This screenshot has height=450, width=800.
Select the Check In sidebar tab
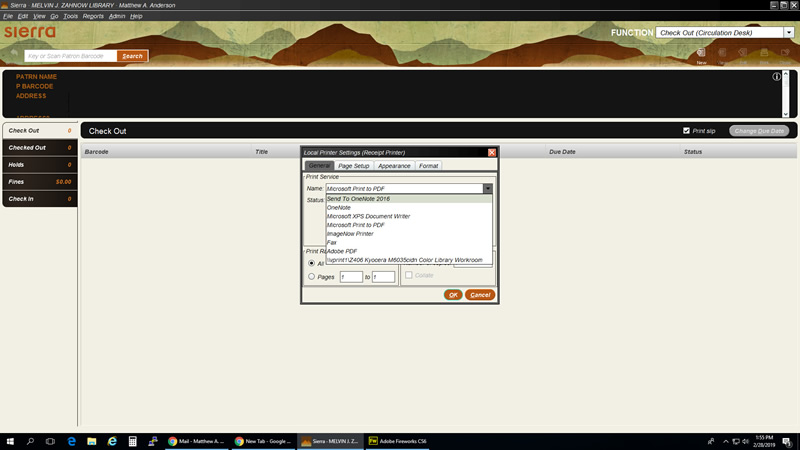click(x=40, y=199)
